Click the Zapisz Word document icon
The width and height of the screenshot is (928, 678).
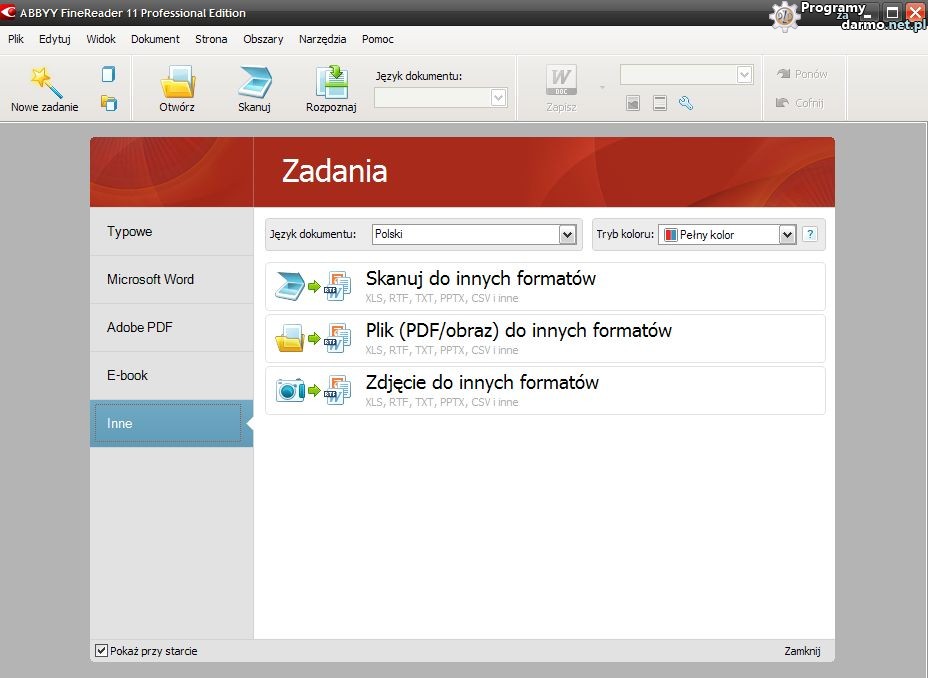[561, 82]
